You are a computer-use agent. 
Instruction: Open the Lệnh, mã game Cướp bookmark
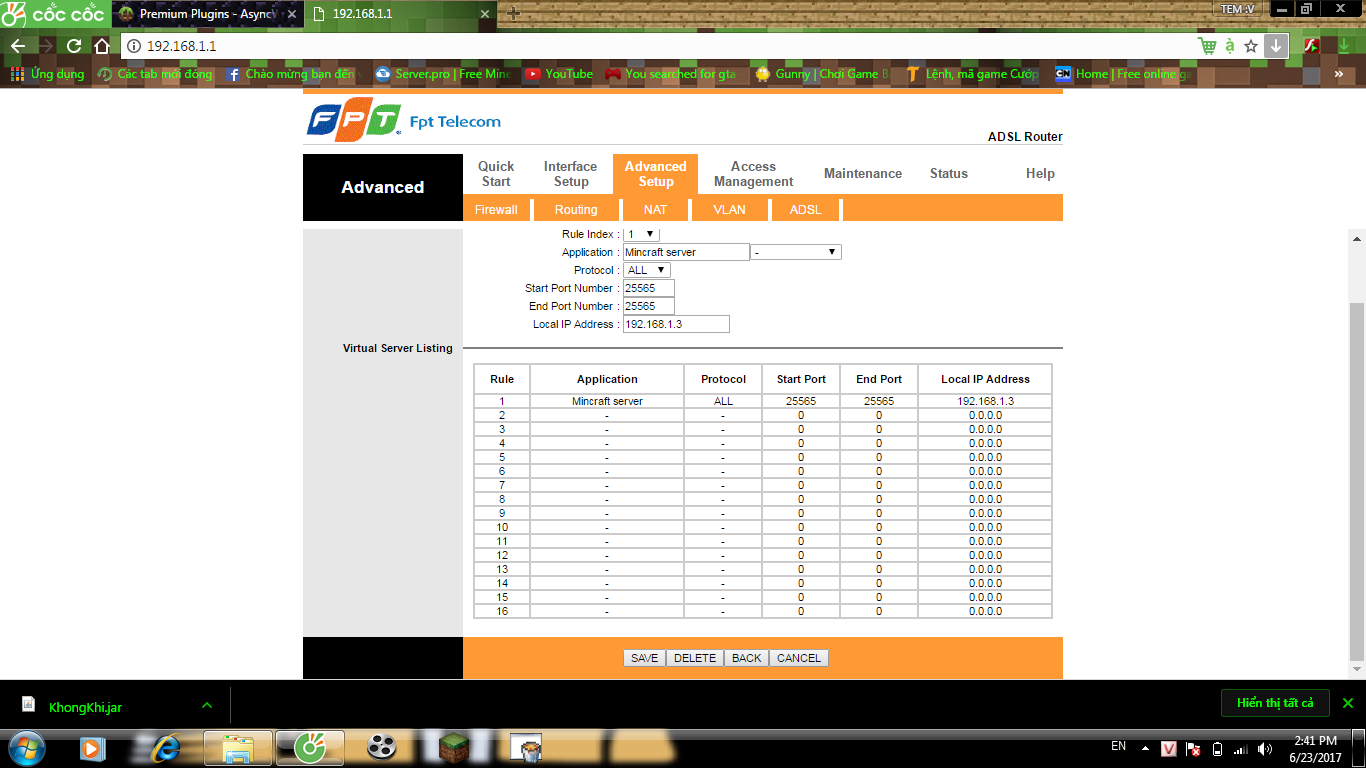point(972,74)
